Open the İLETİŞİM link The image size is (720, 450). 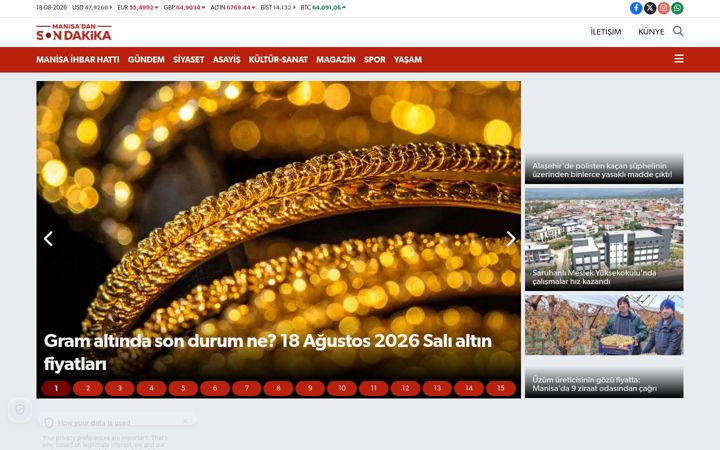[x=606, y=32]
